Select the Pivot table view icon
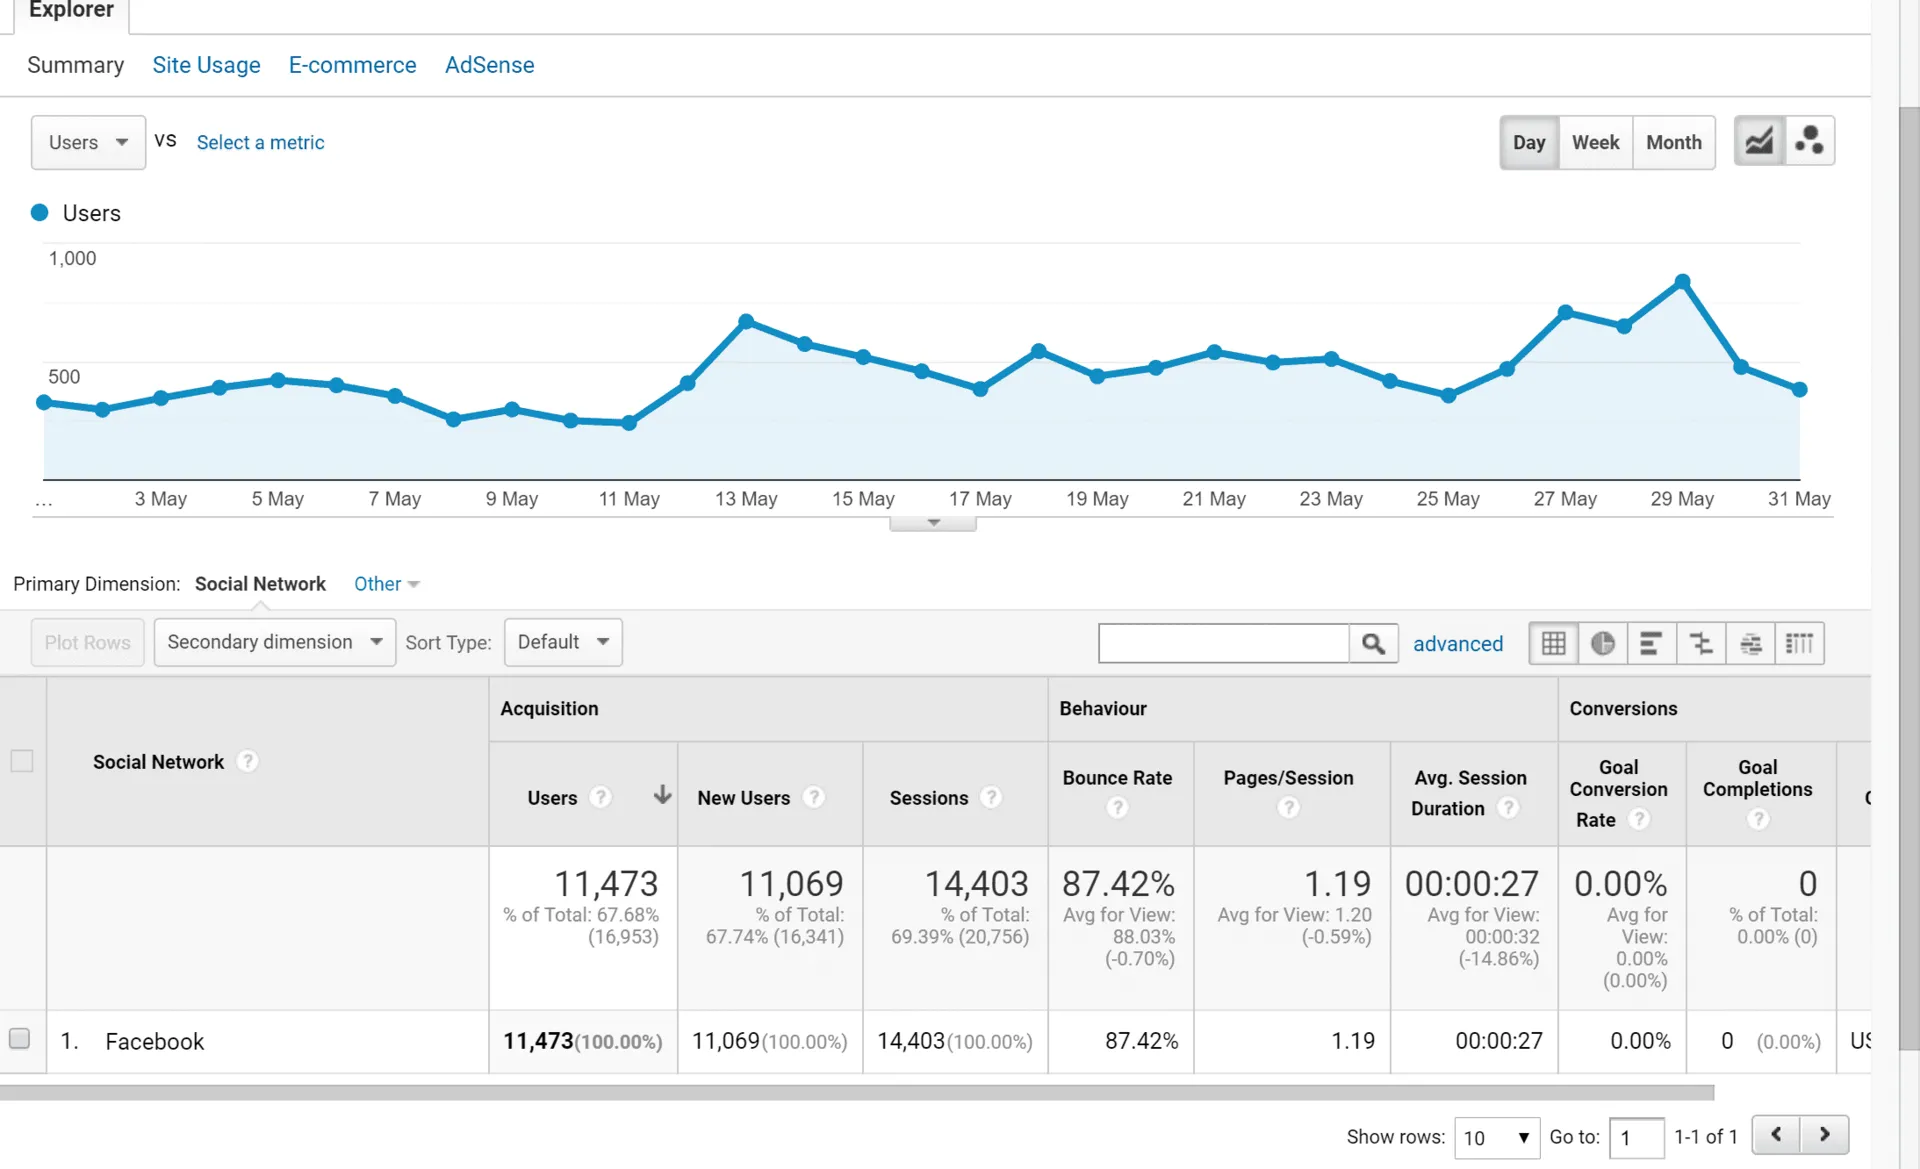This screenshot has height=1169, width=1920. (x=1799, y=643)
